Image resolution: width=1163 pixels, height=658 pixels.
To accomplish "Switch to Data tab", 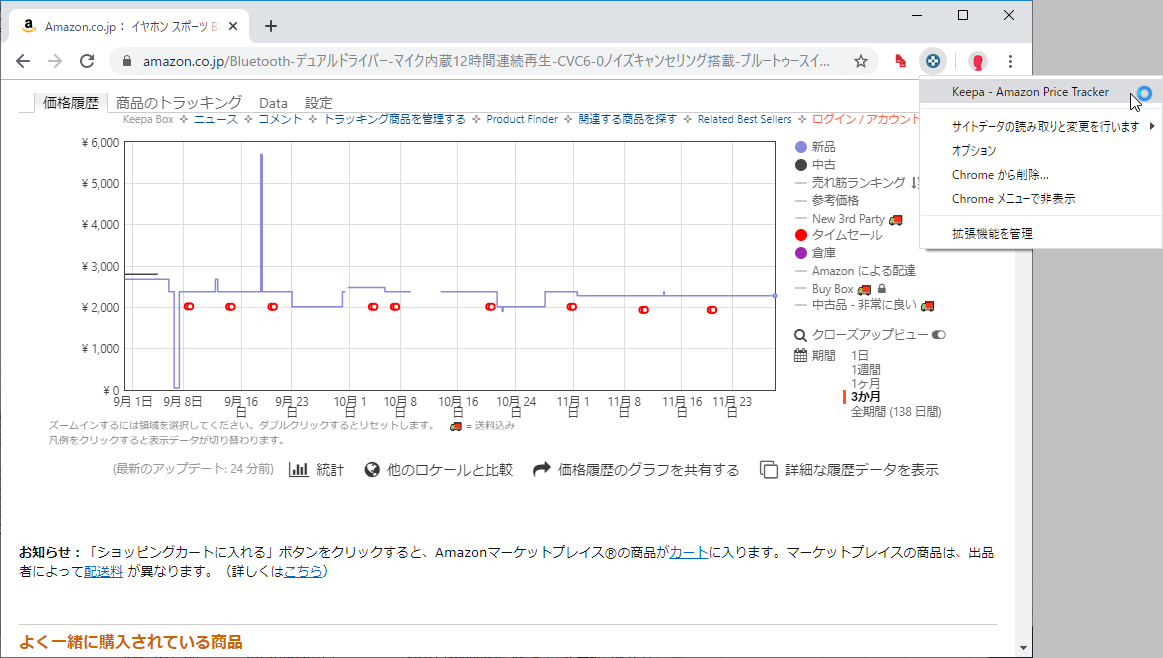I will point(273,103).
